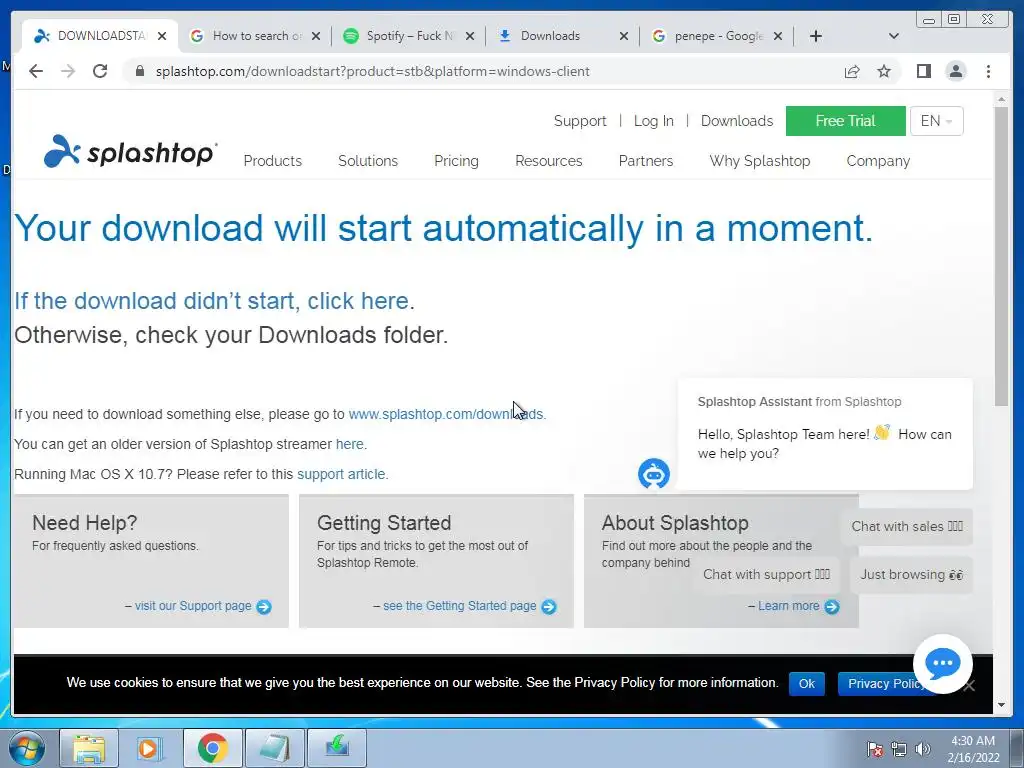Open Windows Explorer from the taskbar

pos(89,748)
